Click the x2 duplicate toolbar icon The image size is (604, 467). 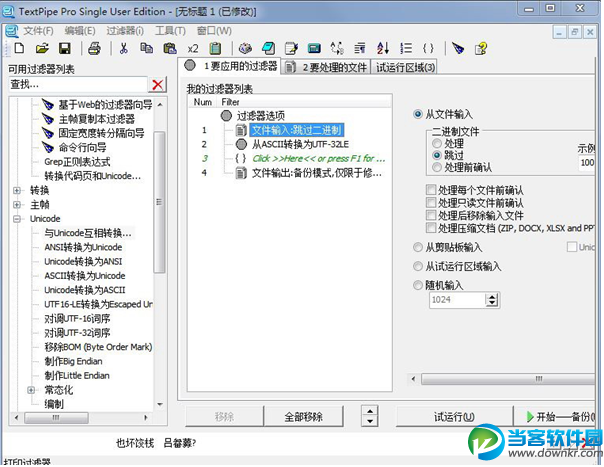click(x=193, y=49)
